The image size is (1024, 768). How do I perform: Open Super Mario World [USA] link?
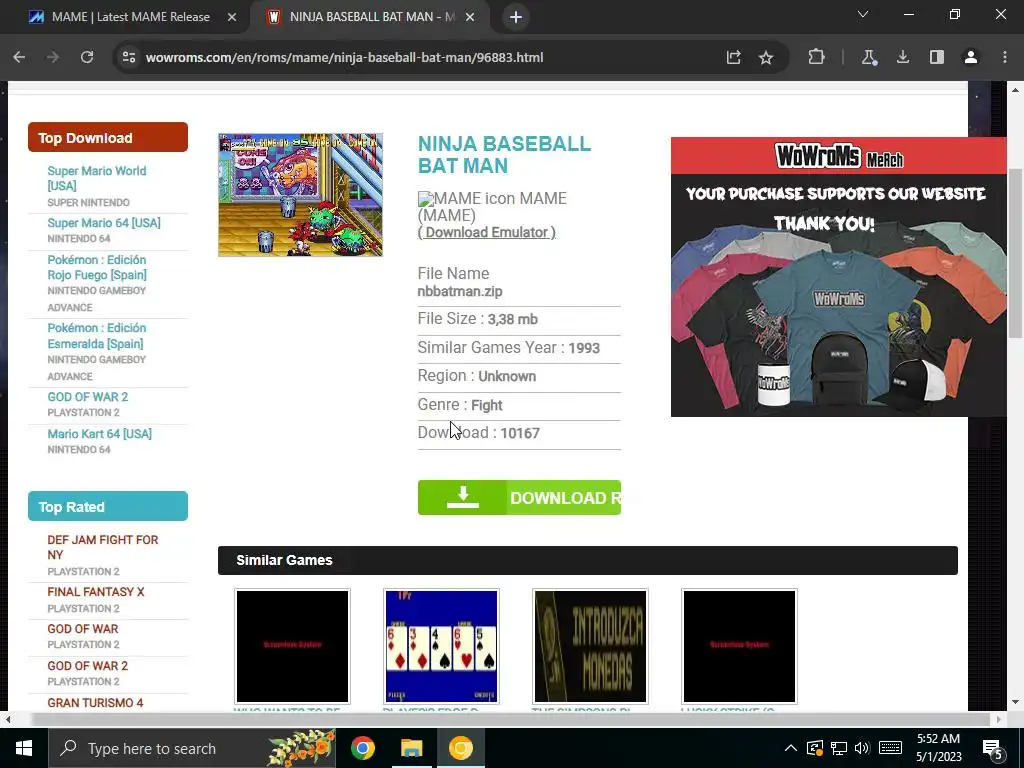click(x=97, y=178)
